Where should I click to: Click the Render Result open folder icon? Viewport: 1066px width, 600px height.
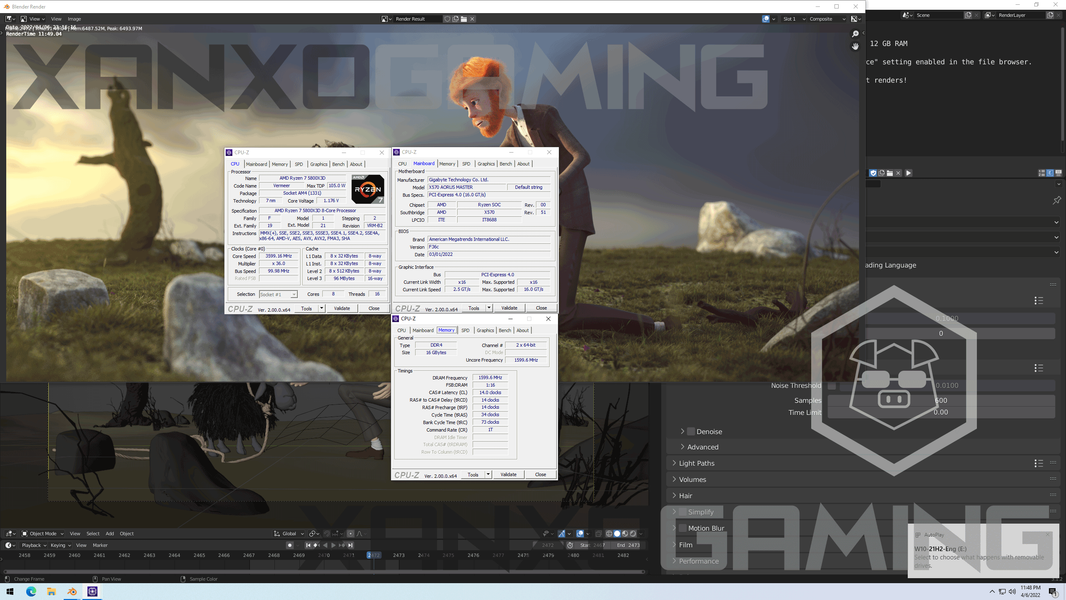[464, 19]
